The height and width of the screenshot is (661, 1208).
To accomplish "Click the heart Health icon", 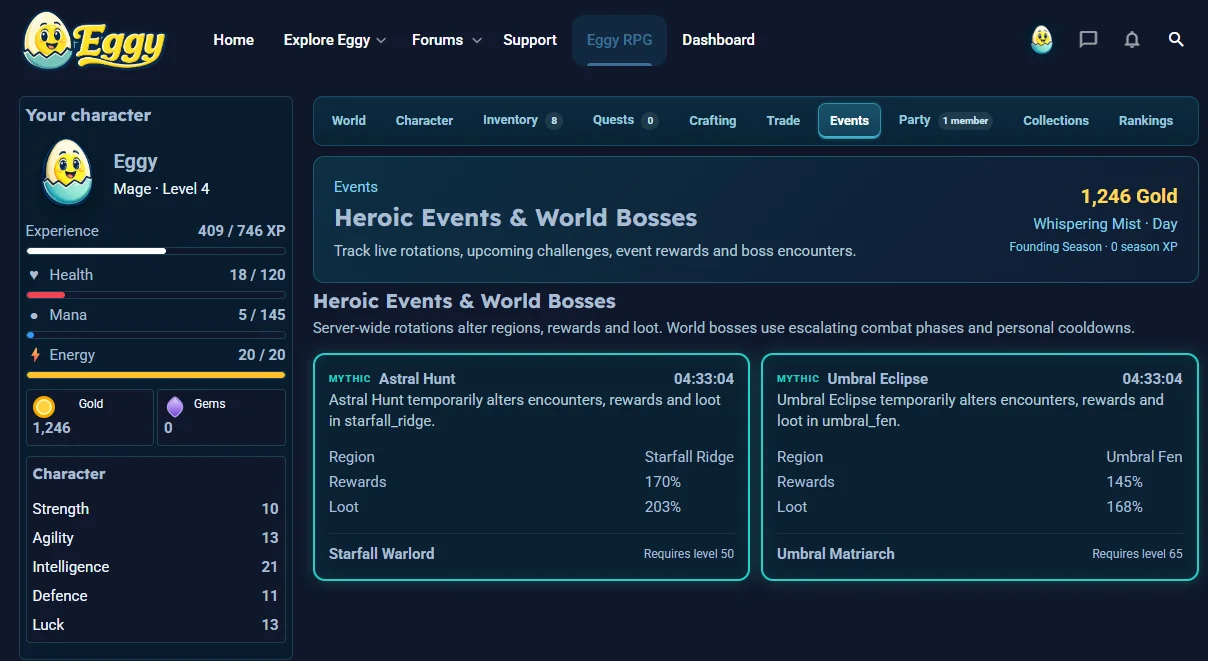I will coord(34,275).
